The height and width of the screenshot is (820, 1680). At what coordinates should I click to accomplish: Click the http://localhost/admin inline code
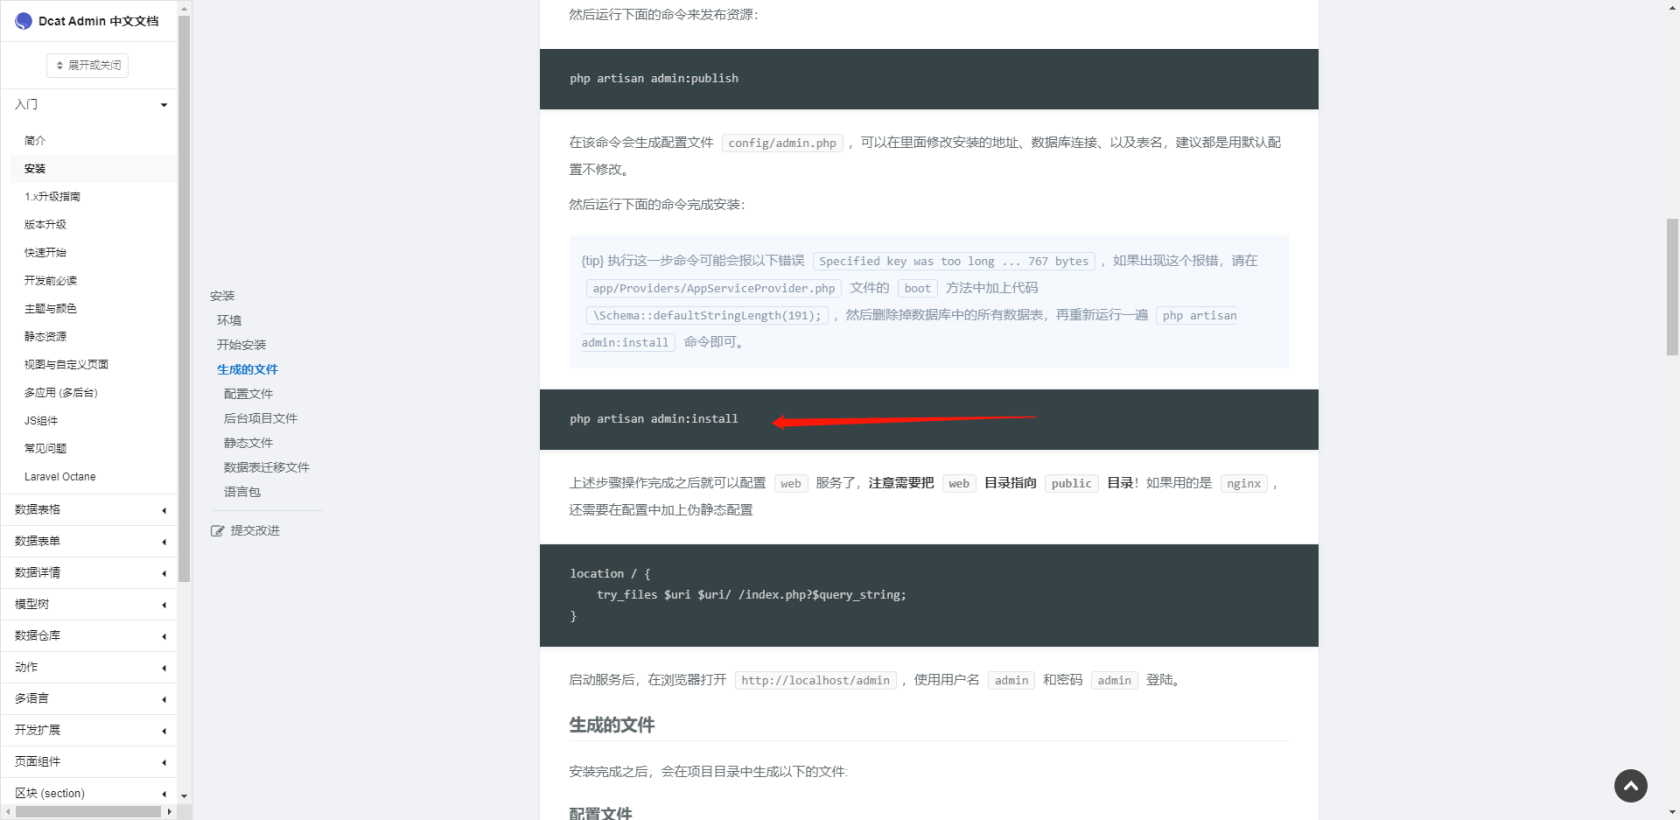coord(815,681)
